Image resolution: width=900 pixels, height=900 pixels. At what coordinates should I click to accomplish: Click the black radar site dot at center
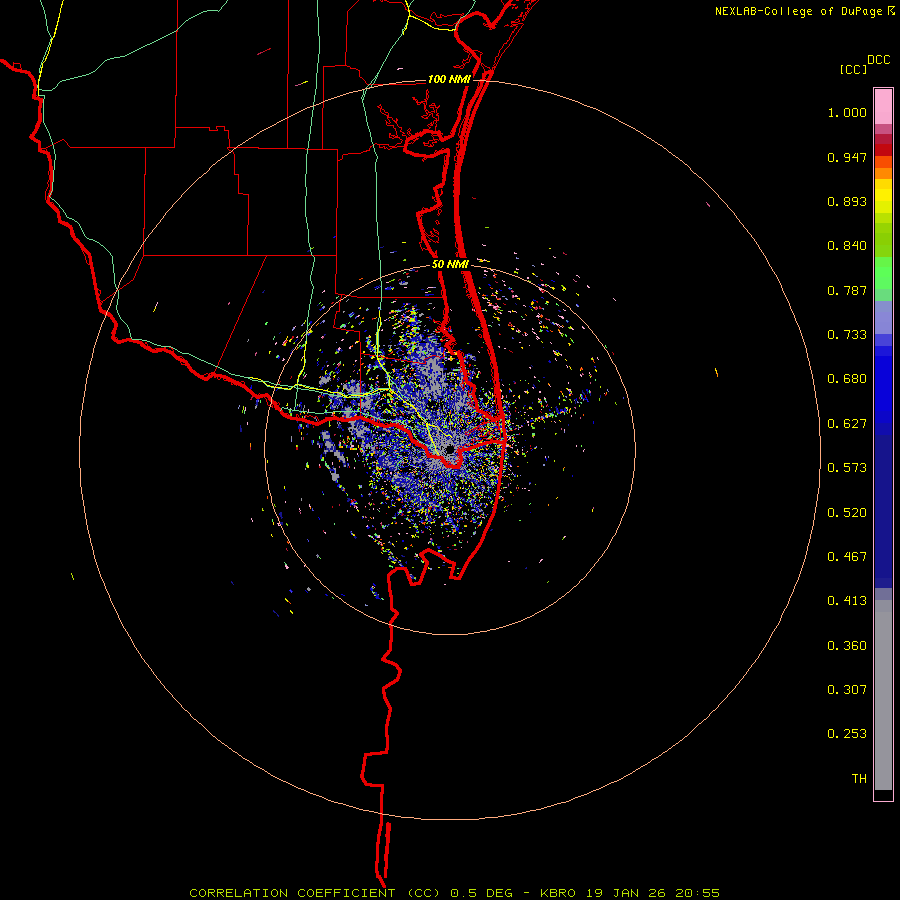click(x=449, y=449)
